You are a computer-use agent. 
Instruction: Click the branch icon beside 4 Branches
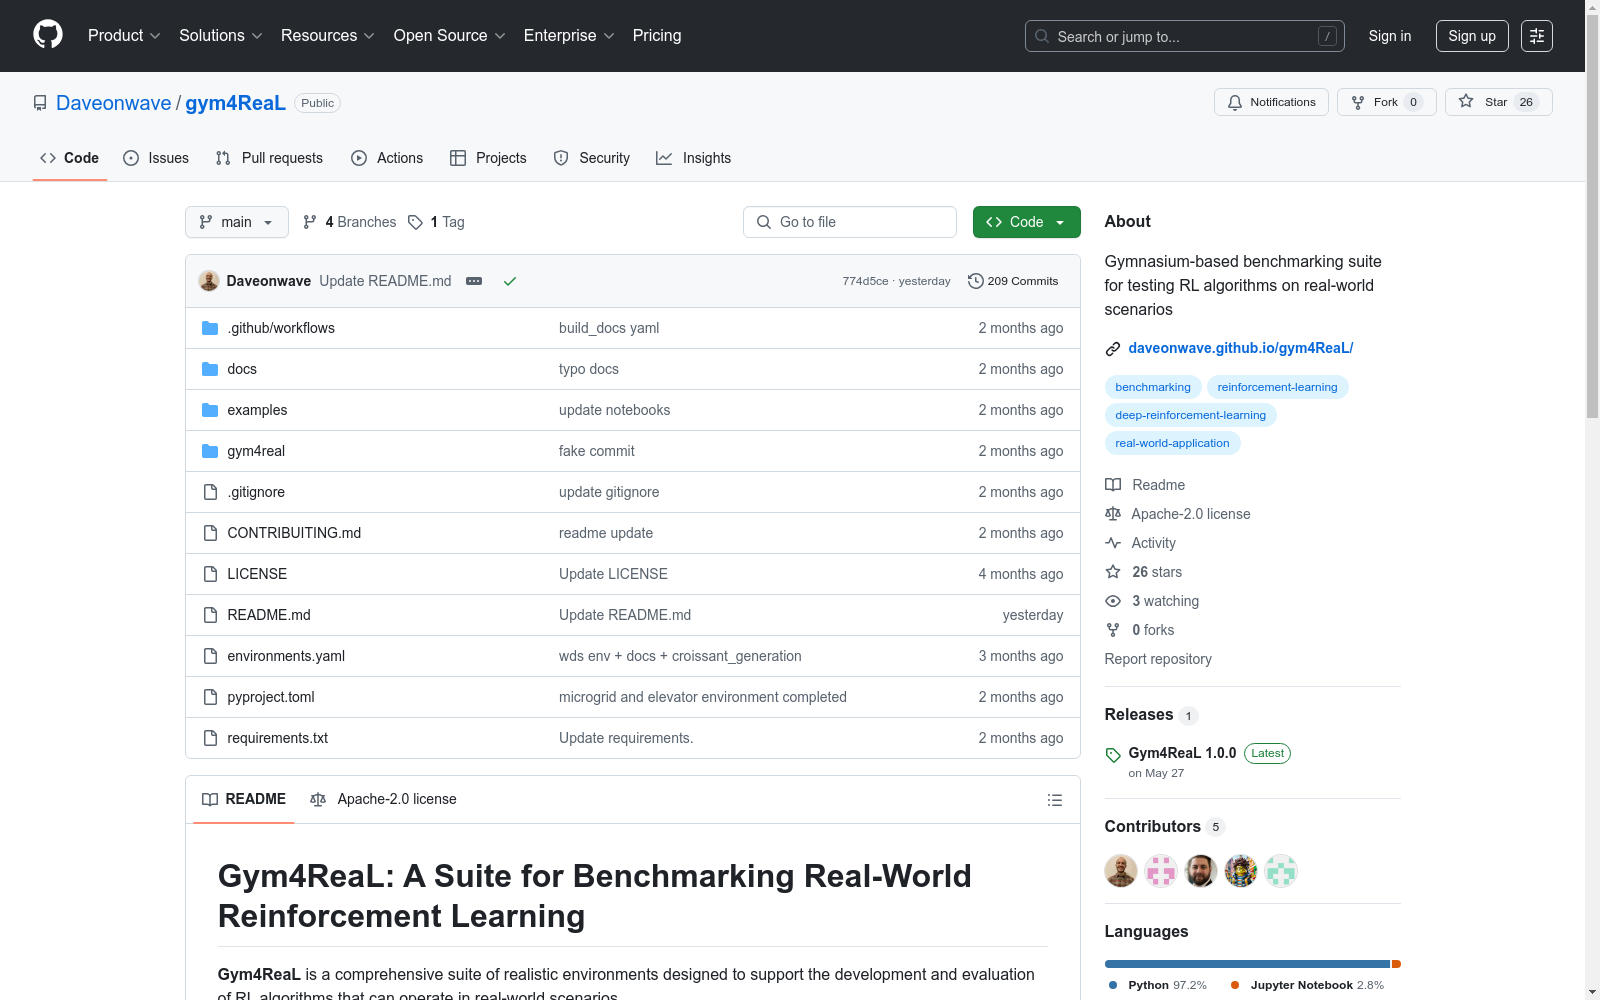tap(310, 222)
